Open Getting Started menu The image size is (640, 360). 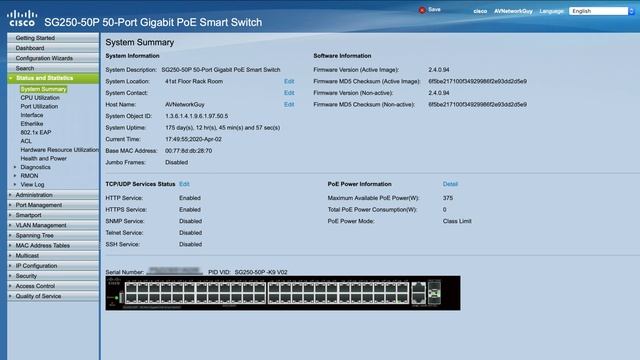[x=53, y=38]
